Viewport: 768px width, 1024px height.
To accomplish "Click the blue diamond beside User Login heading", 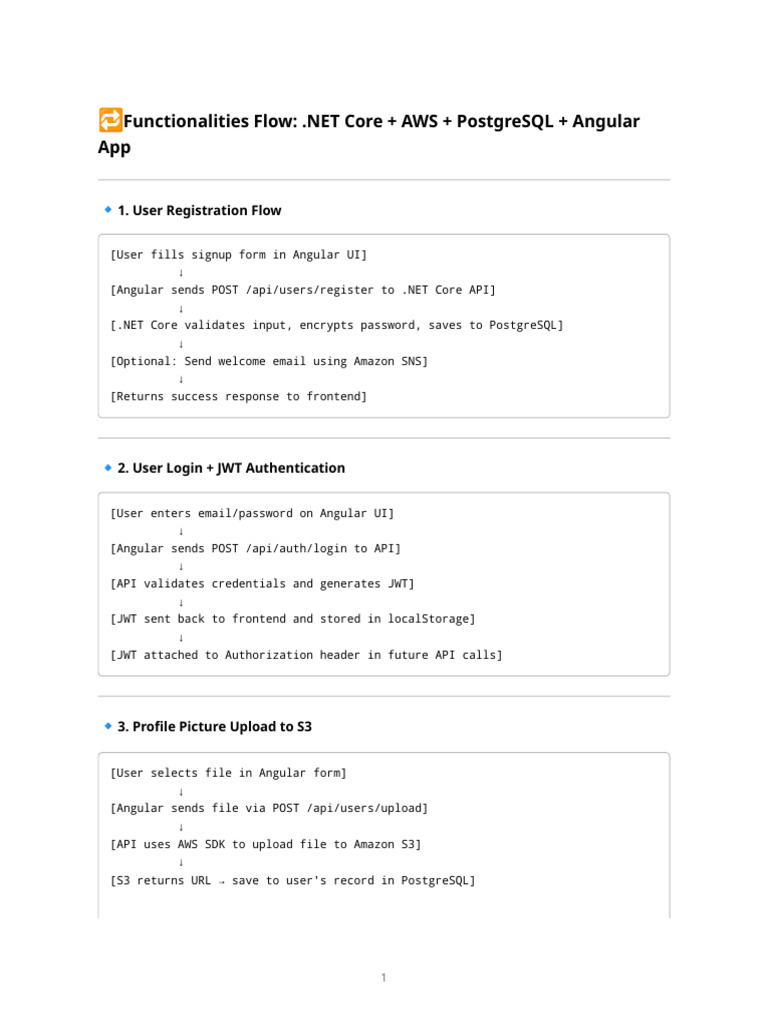I will [108, 467].
